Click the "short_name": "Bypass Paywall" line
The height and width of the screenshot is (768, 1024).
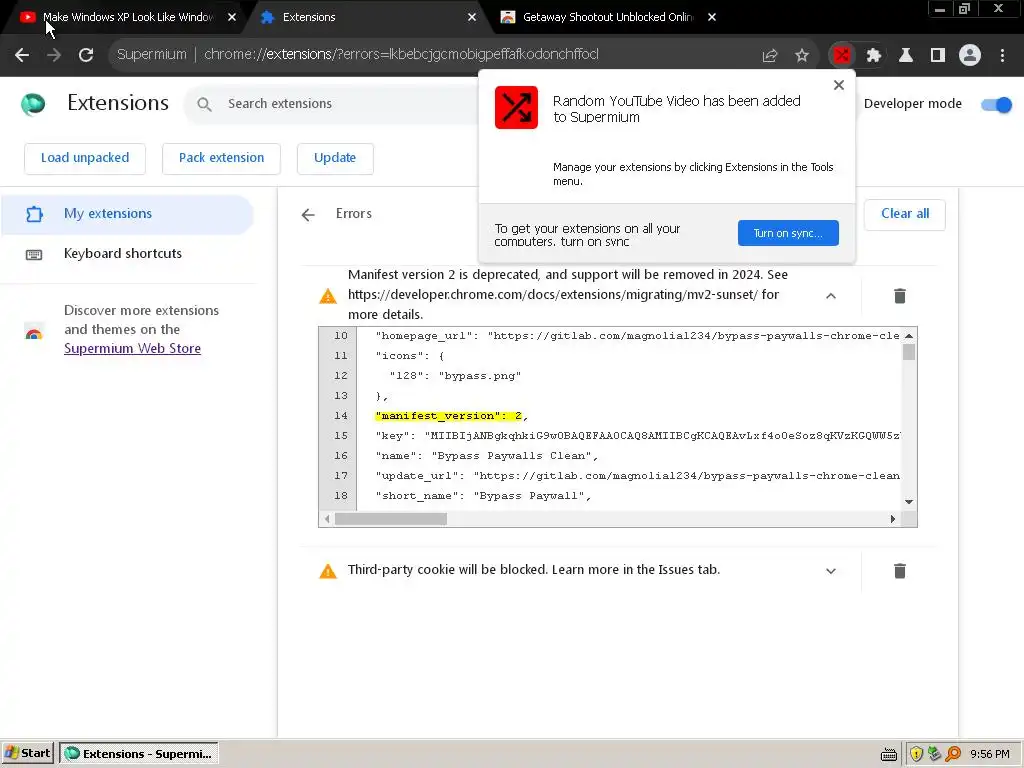coord(483,496)
